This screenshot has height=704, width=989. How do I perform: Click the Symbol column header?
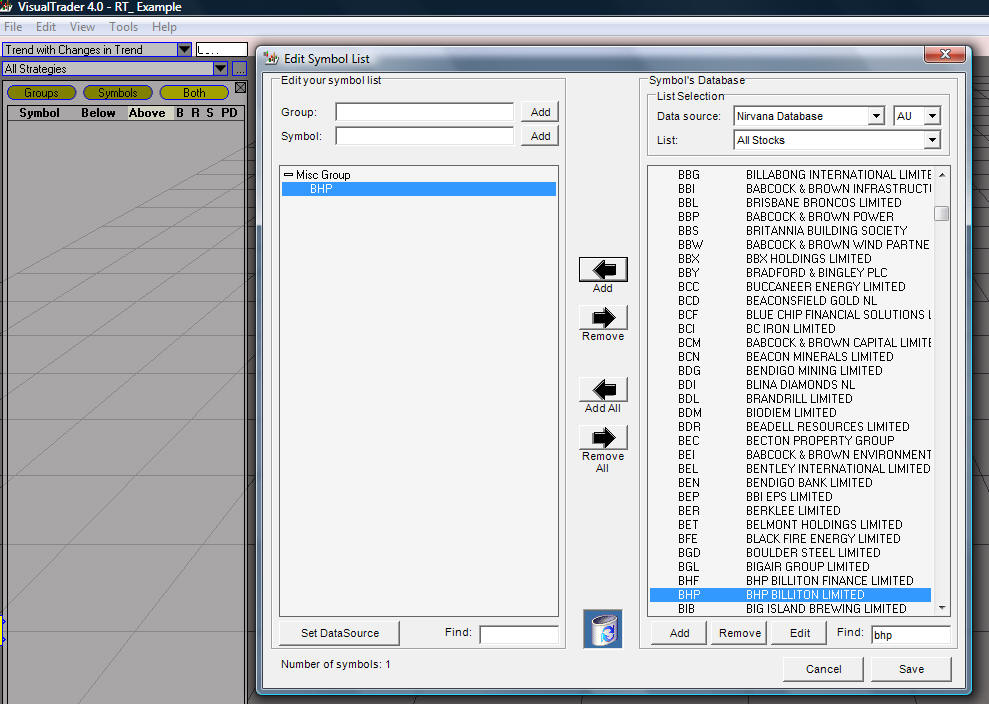tap(39, 113)
